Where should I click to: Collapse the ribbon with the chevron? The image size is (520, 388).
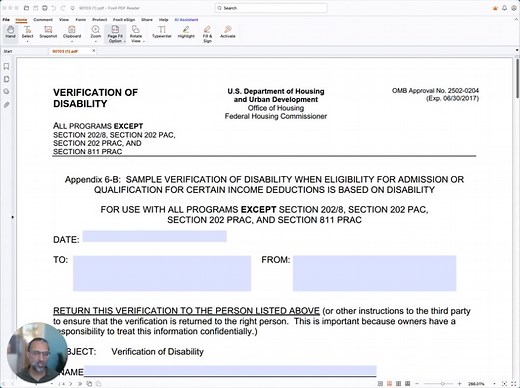point(516,19)
